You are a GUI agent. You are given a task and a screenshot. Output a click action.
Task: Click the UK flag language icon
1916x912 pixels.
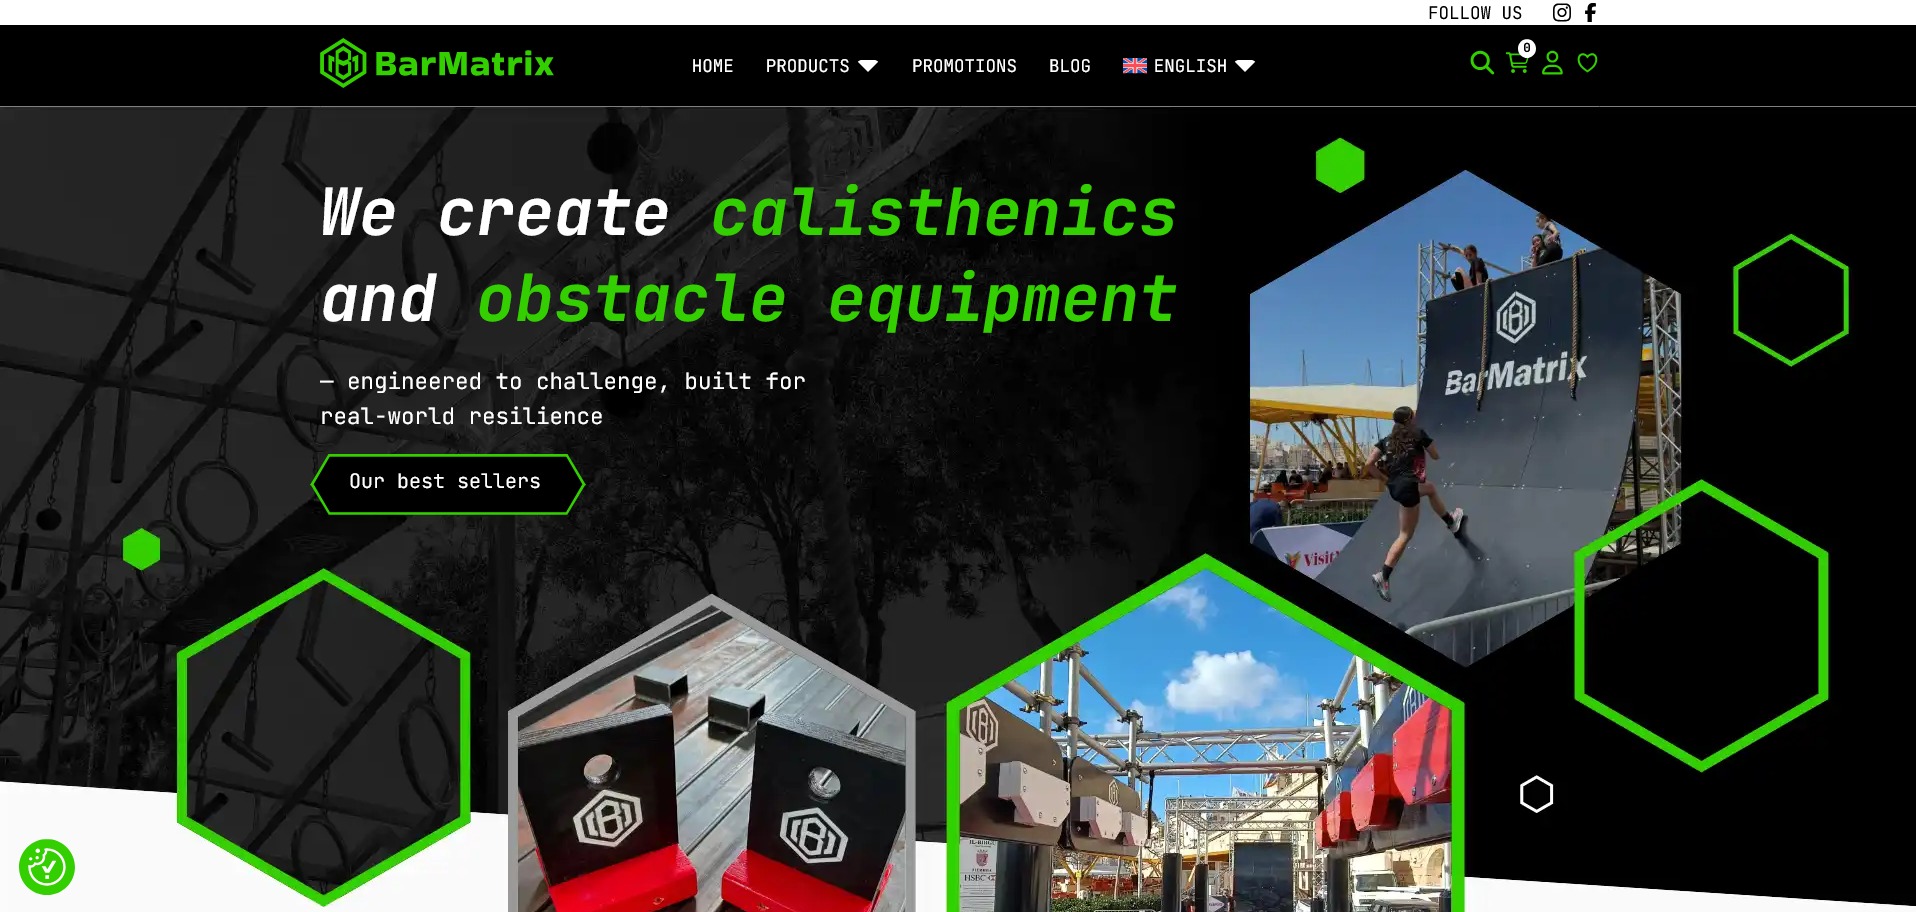[1134, 66]
